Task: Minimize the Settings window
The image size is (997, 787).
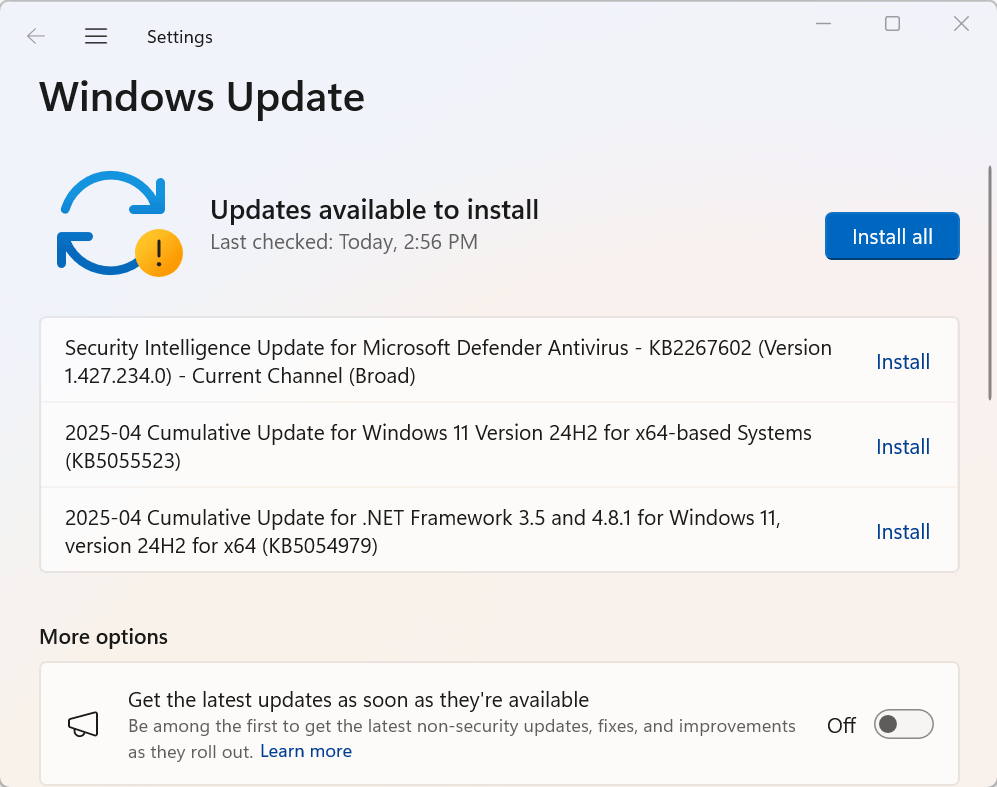Action: pos(824,24)
